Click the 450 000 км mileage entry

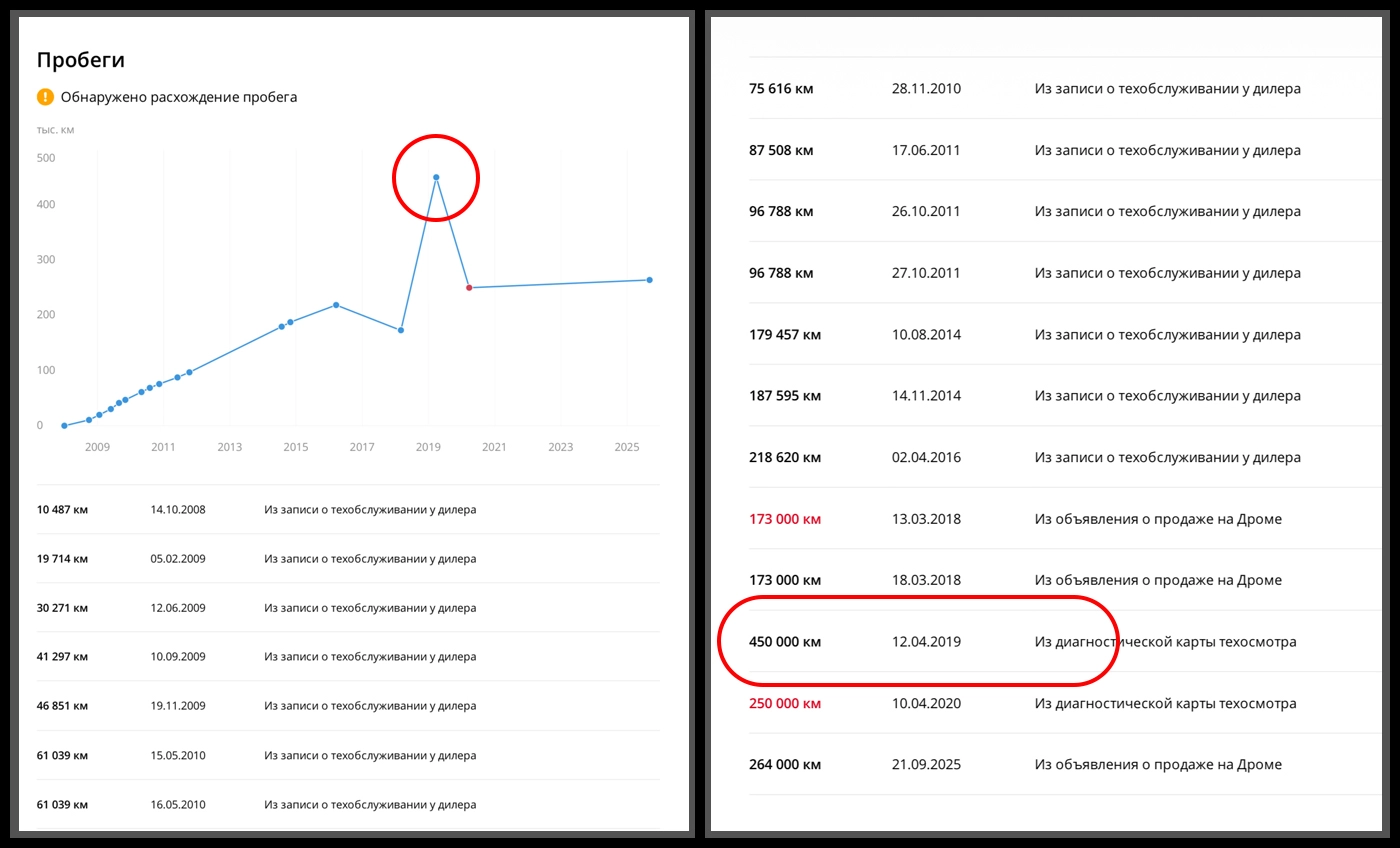tap(784, 642)
